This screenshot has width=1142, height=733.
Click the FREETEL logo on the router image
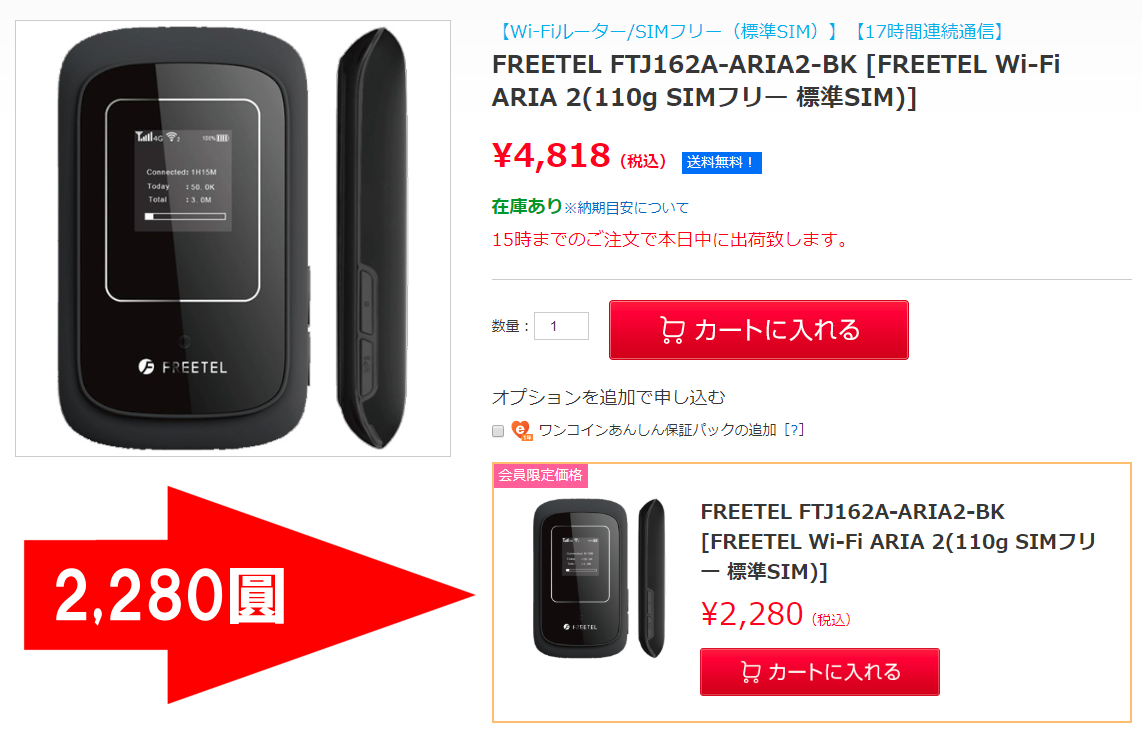[x=183, y=367]
